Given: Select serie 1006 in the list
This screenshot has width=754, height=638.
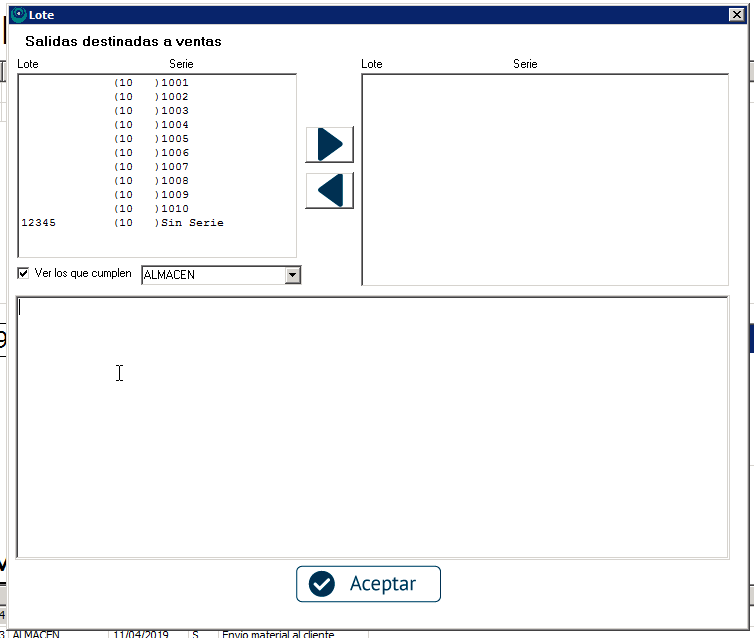Looking at the screenshot, I should [174, 153].
